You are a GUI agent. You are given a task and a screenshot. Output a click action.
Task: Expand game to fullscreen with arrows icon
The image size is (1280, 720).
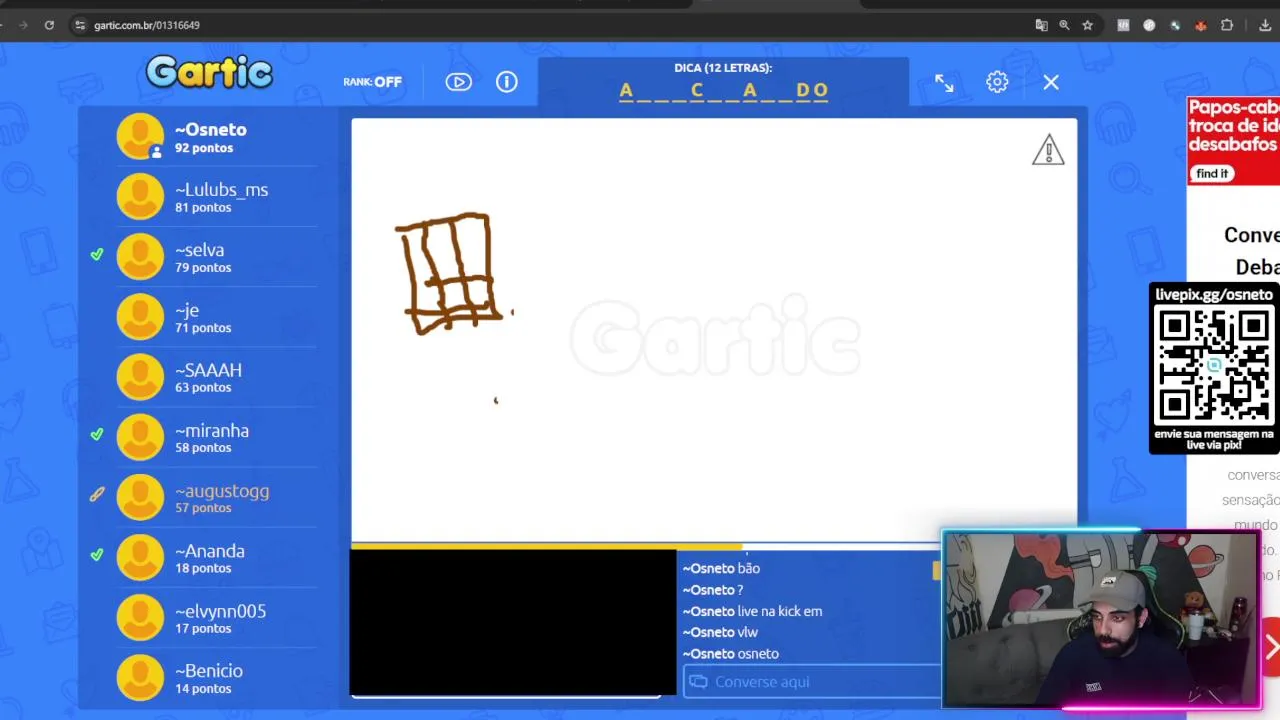[x=944, y=83]
